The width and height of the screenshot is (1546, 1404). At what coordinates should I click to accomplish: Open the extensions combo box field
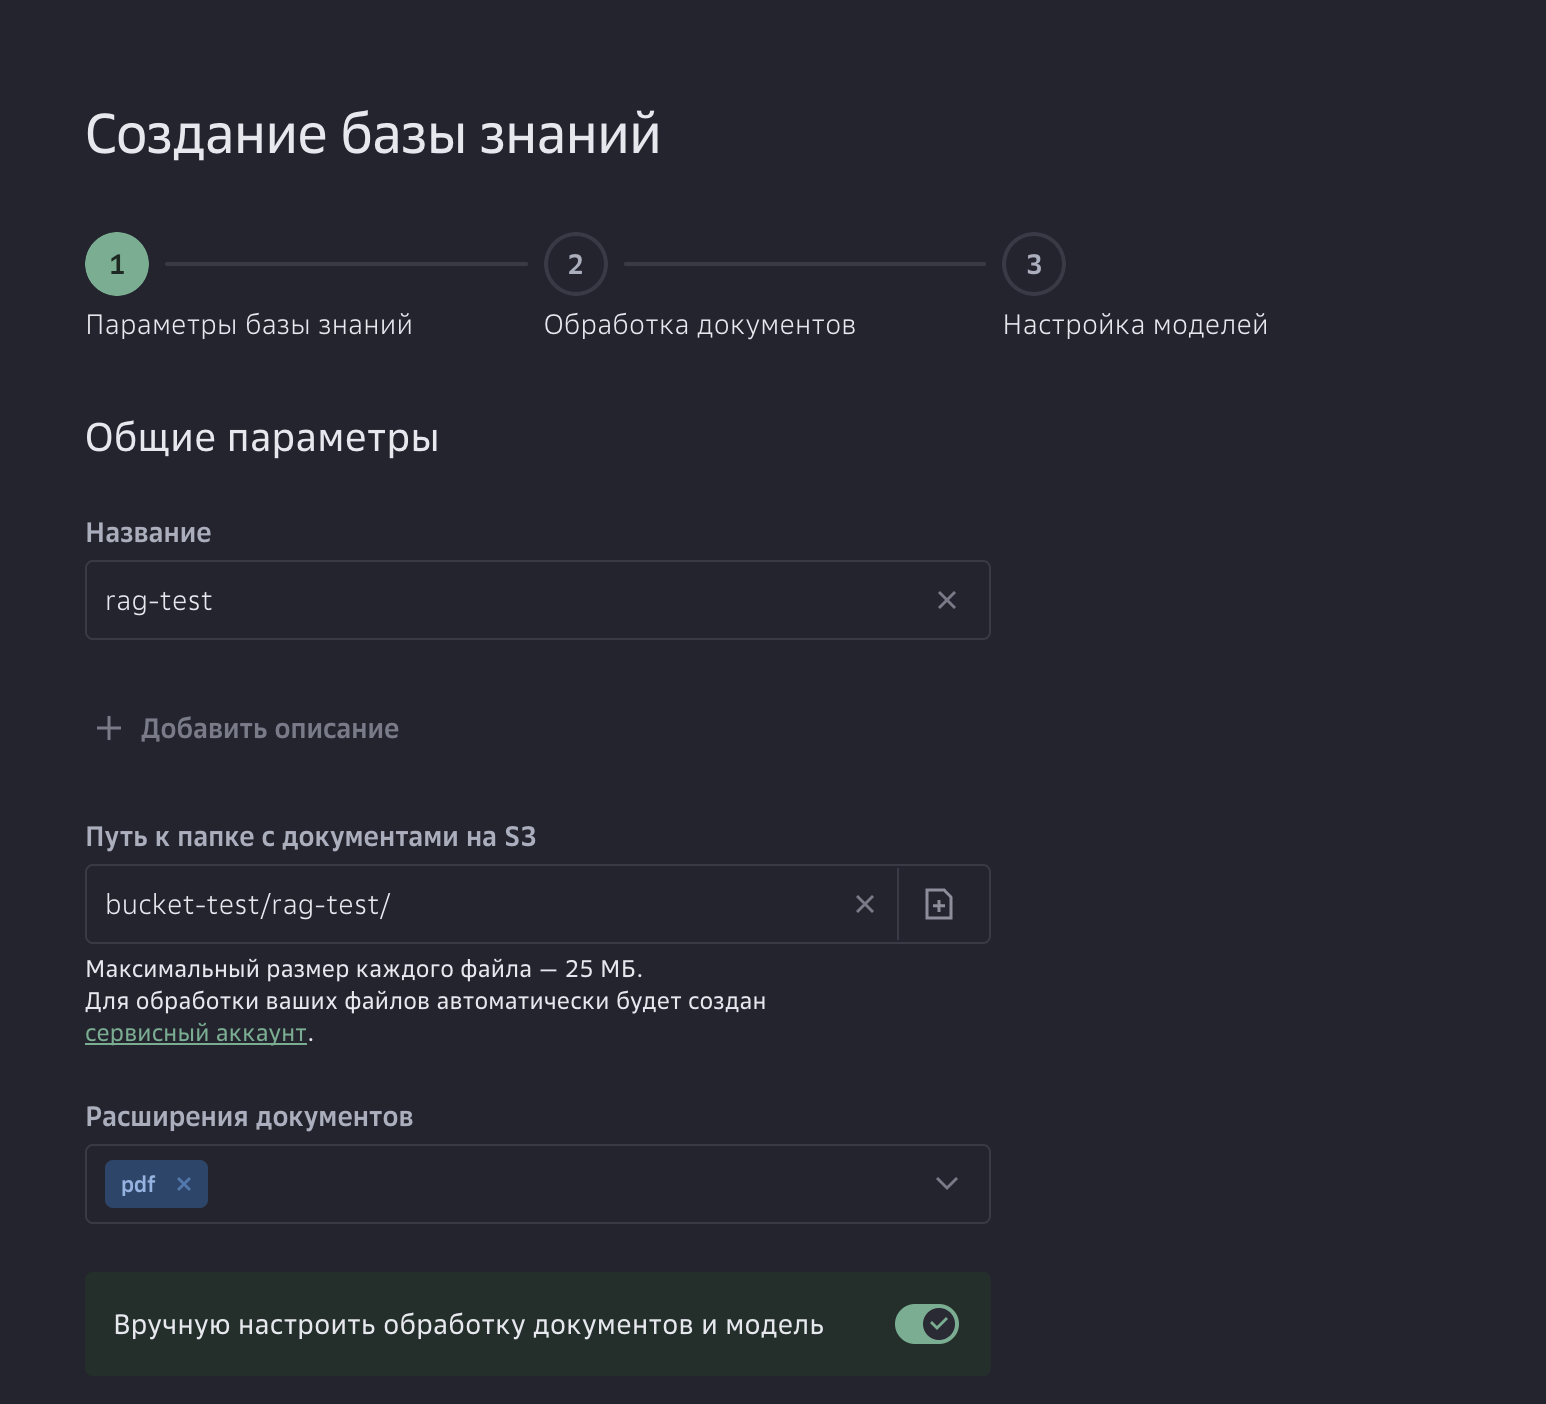(550, 1184)
